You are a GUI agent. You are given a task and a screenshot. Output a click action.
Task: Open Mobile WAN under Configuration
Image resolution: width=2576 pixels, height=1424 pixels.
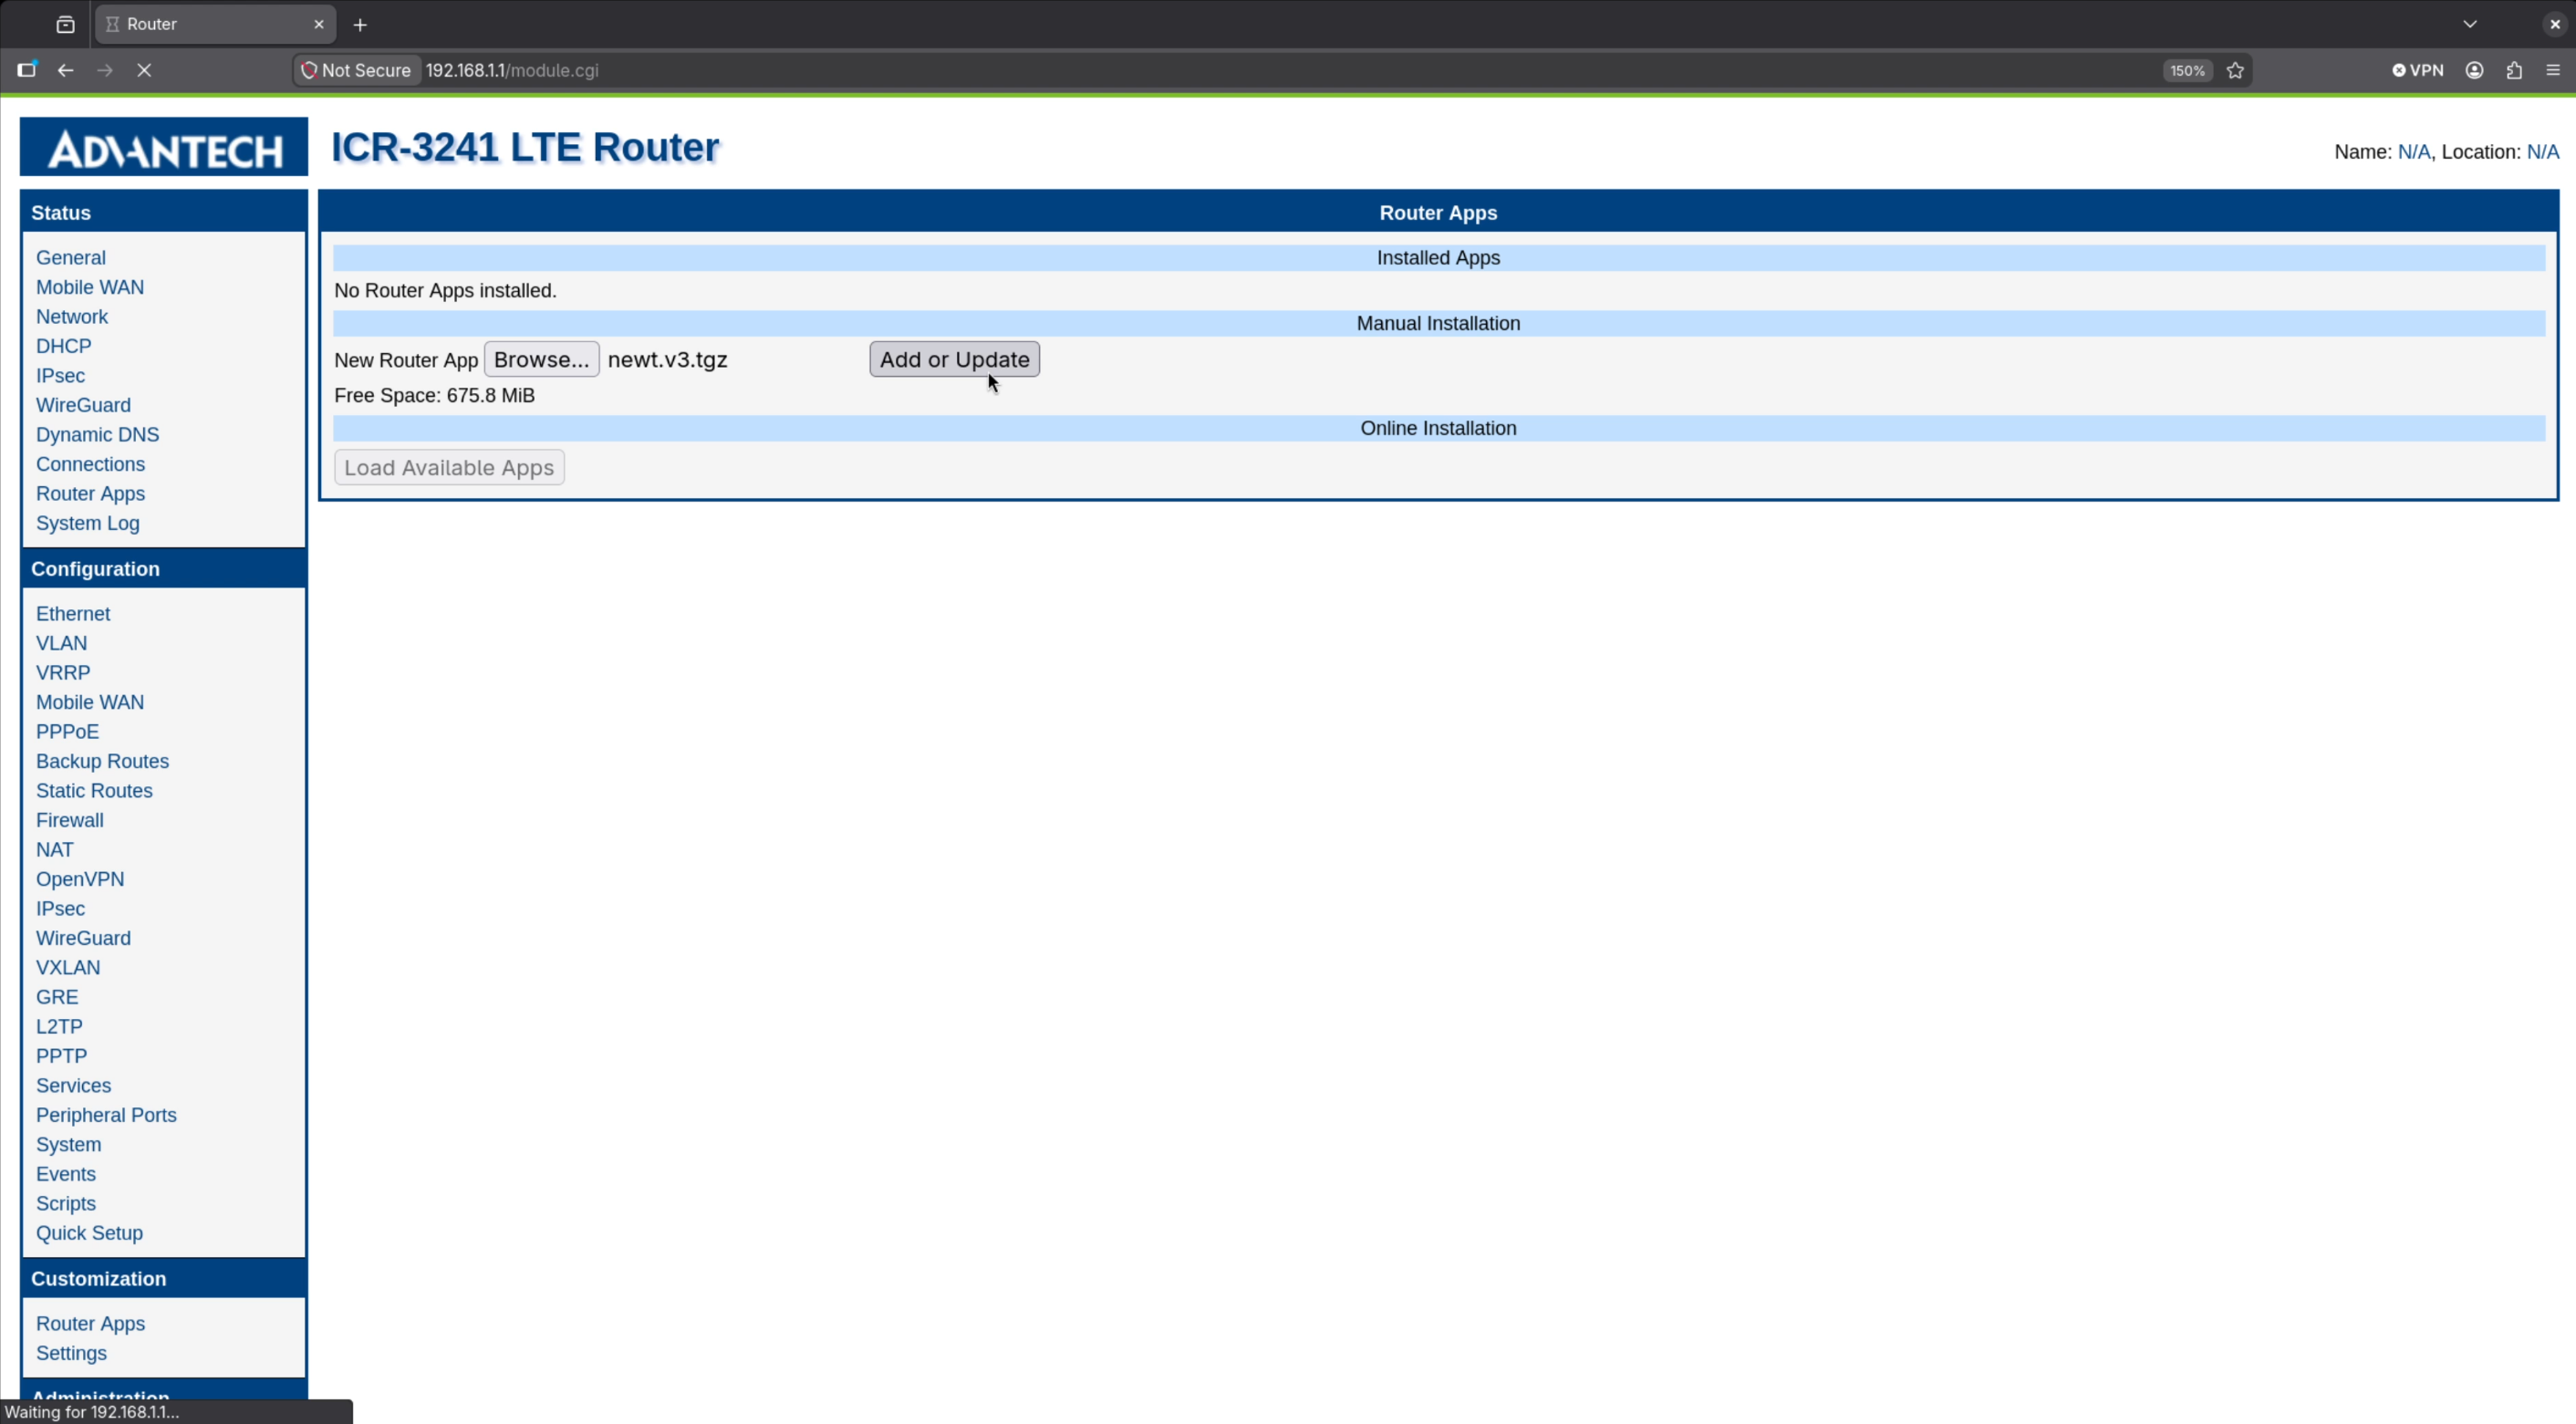click(90, 702)
